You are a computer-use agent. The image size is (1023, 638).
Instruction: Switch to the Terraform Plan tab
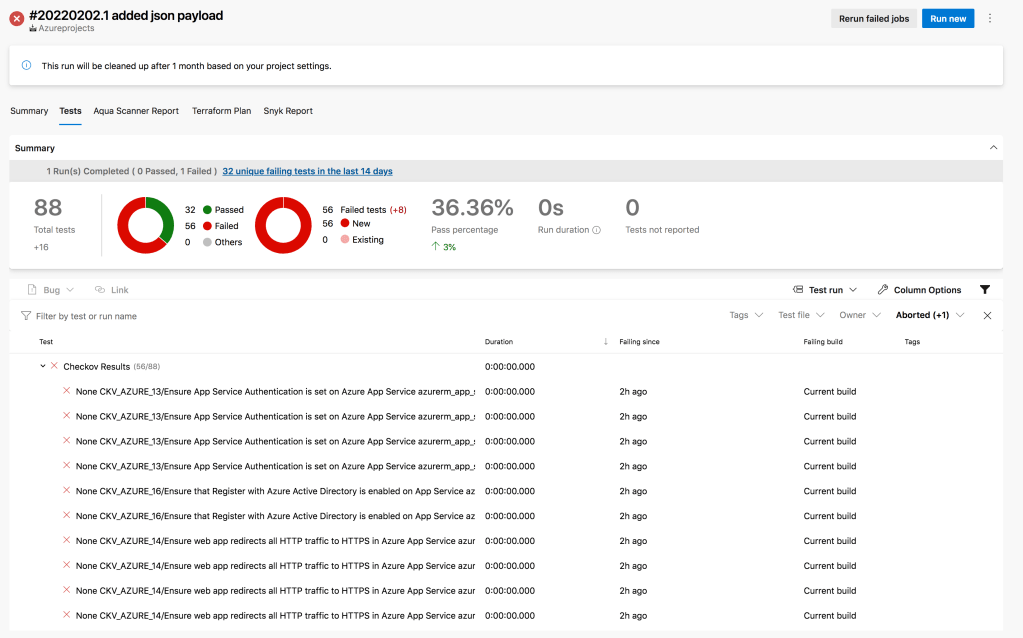221,111
